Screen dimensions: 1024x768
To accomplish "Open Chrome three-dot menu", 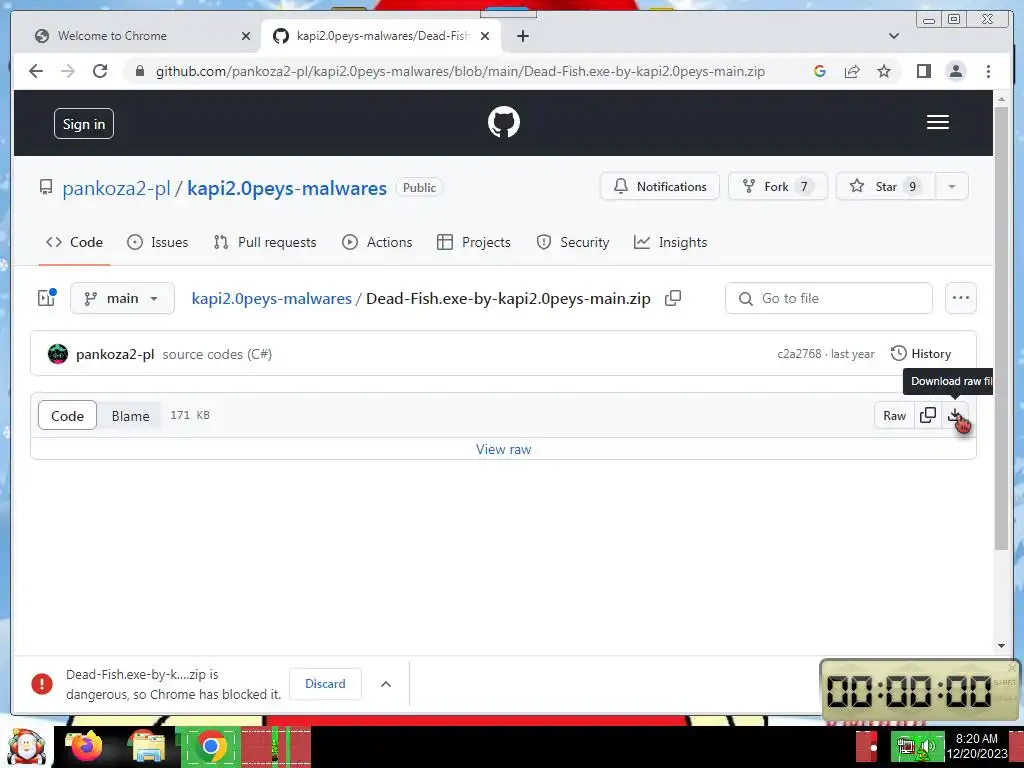I will click(988, 71).
